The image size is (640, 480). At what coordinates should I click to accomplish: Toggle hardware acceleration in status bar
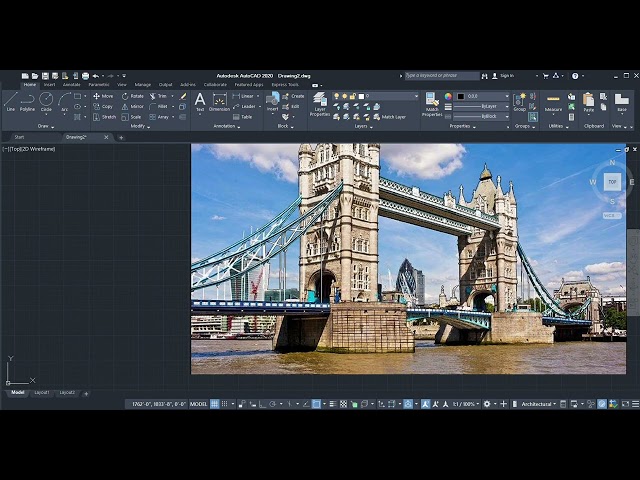(602, 404)
